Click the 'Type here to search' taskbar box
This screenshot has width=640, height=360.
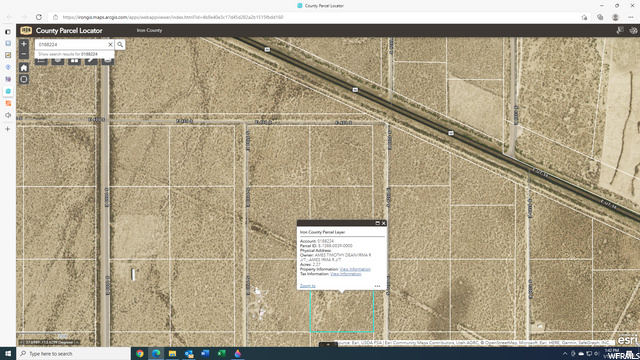coord(73,353)
